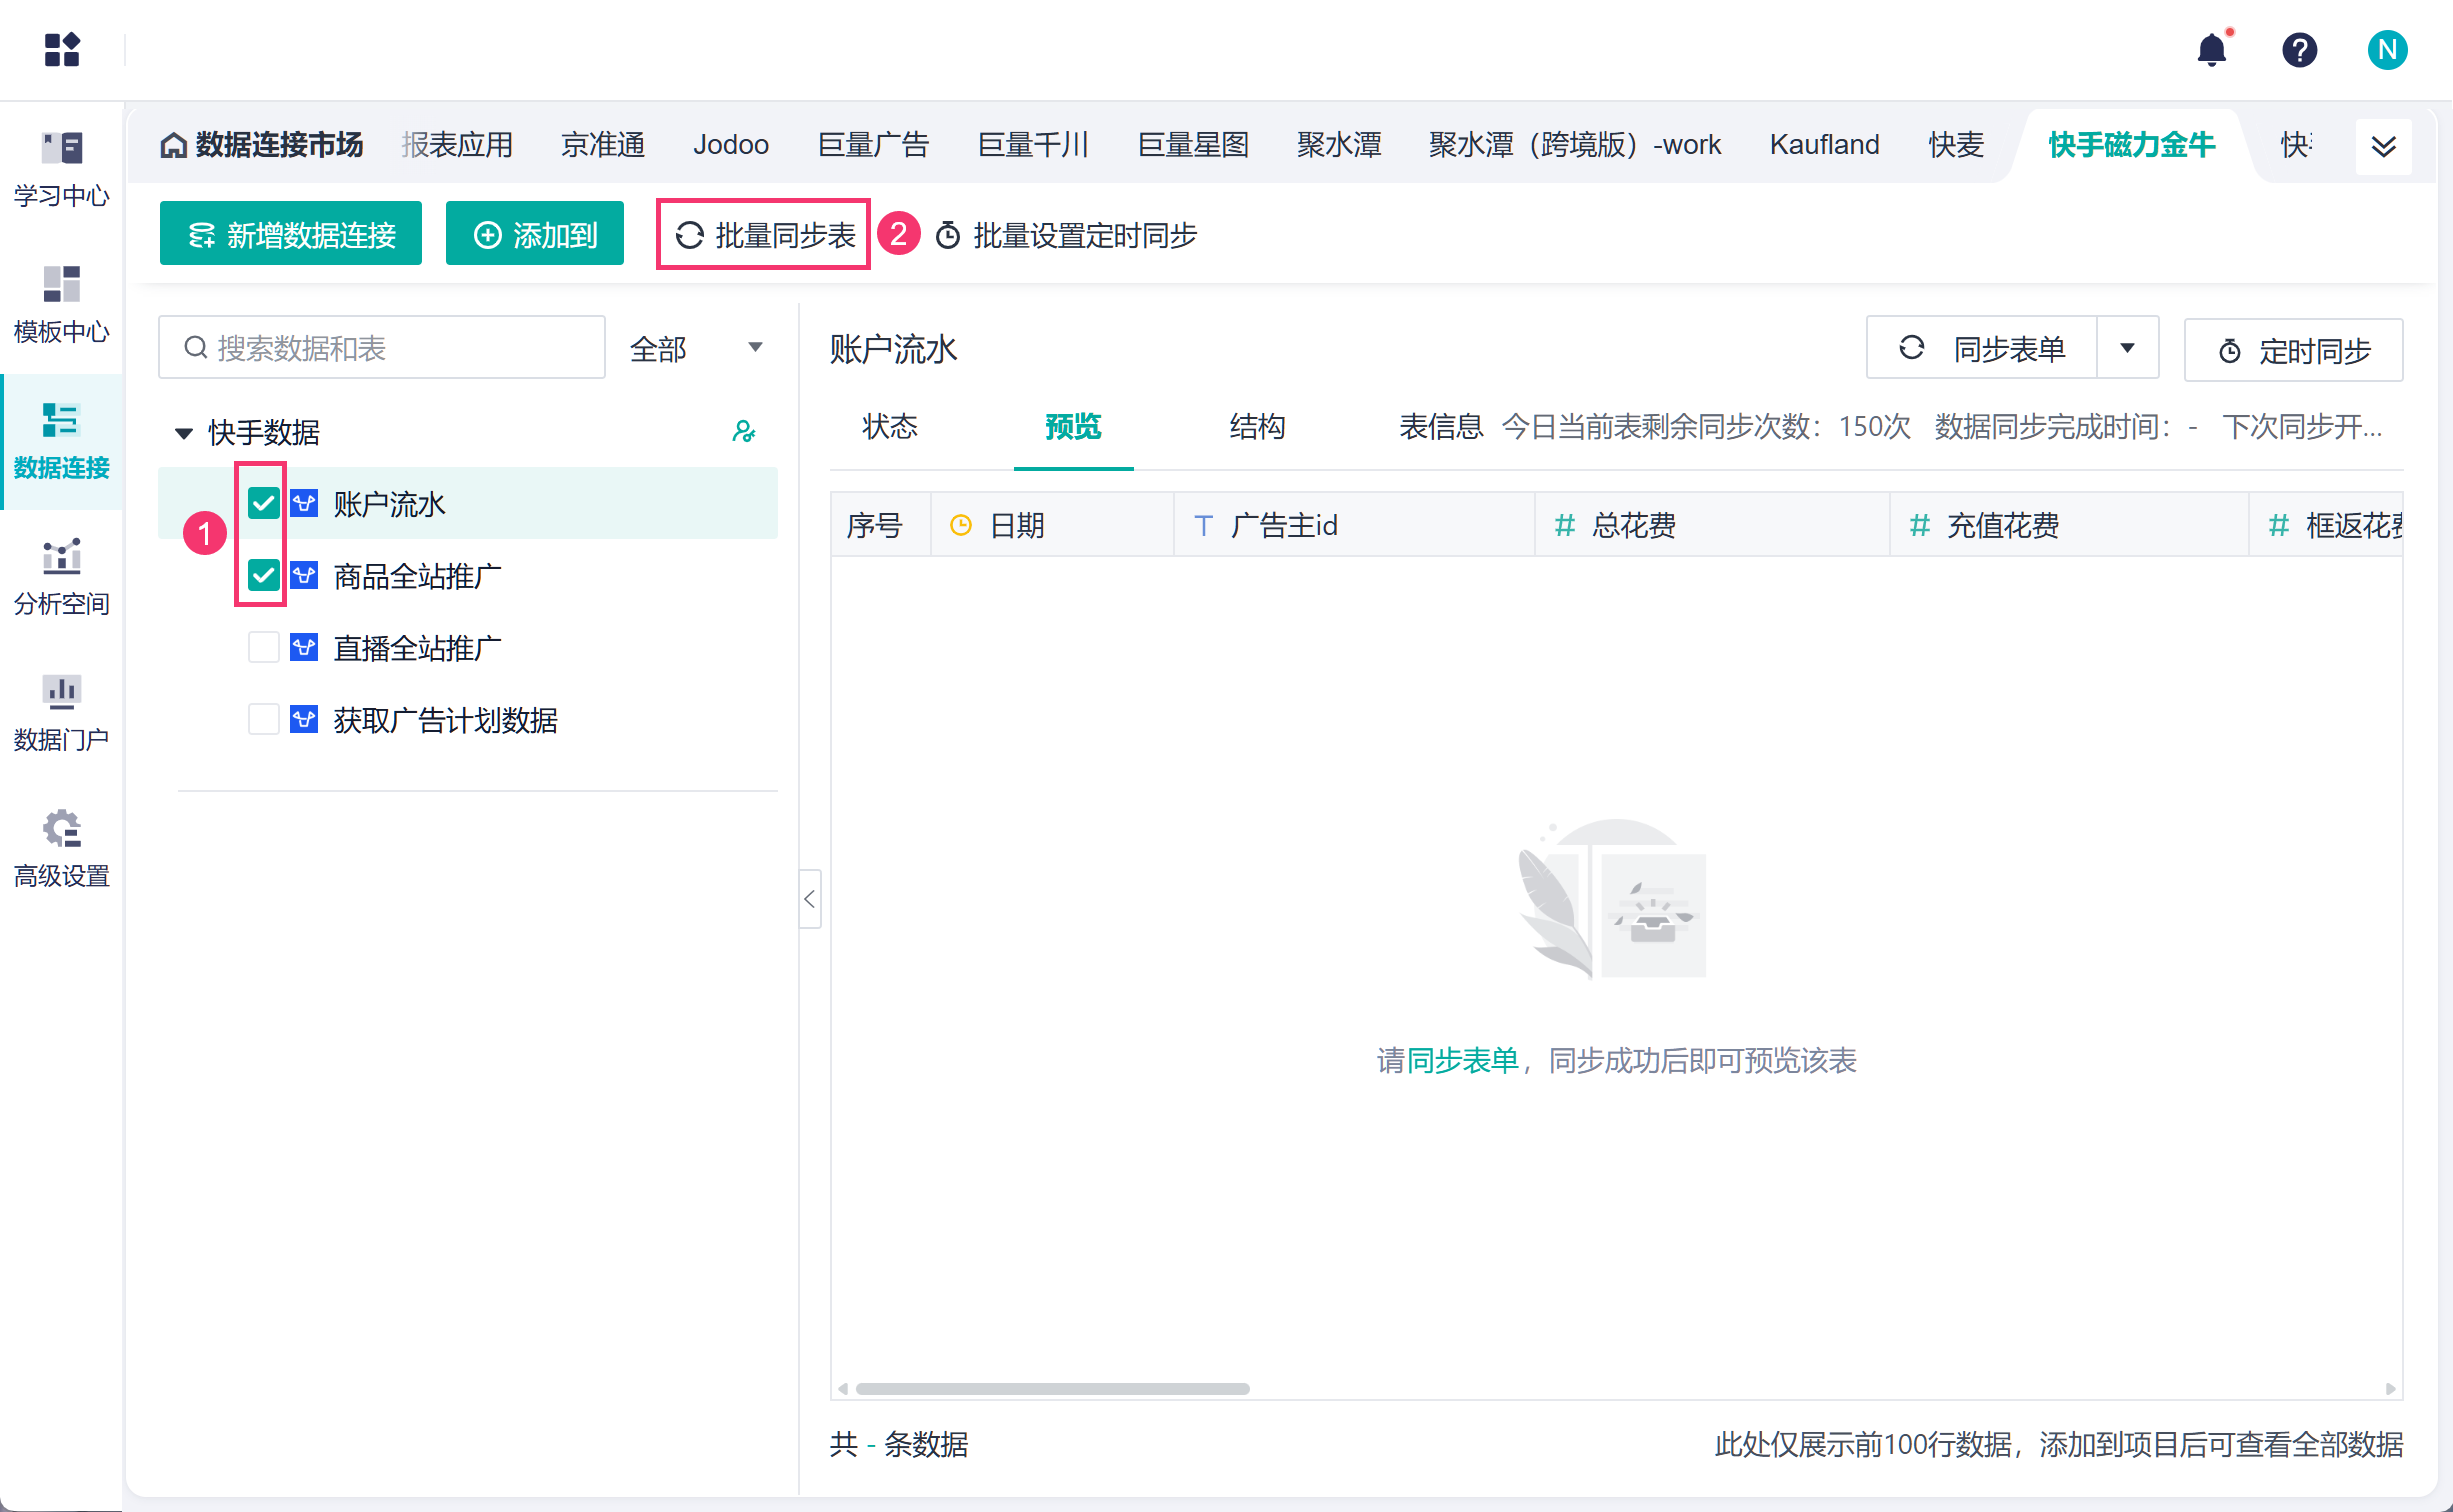2453x1512 pixels.
Task: Open the 表信息 tab
Action: pyautogui.click(x=1440, y=427)
